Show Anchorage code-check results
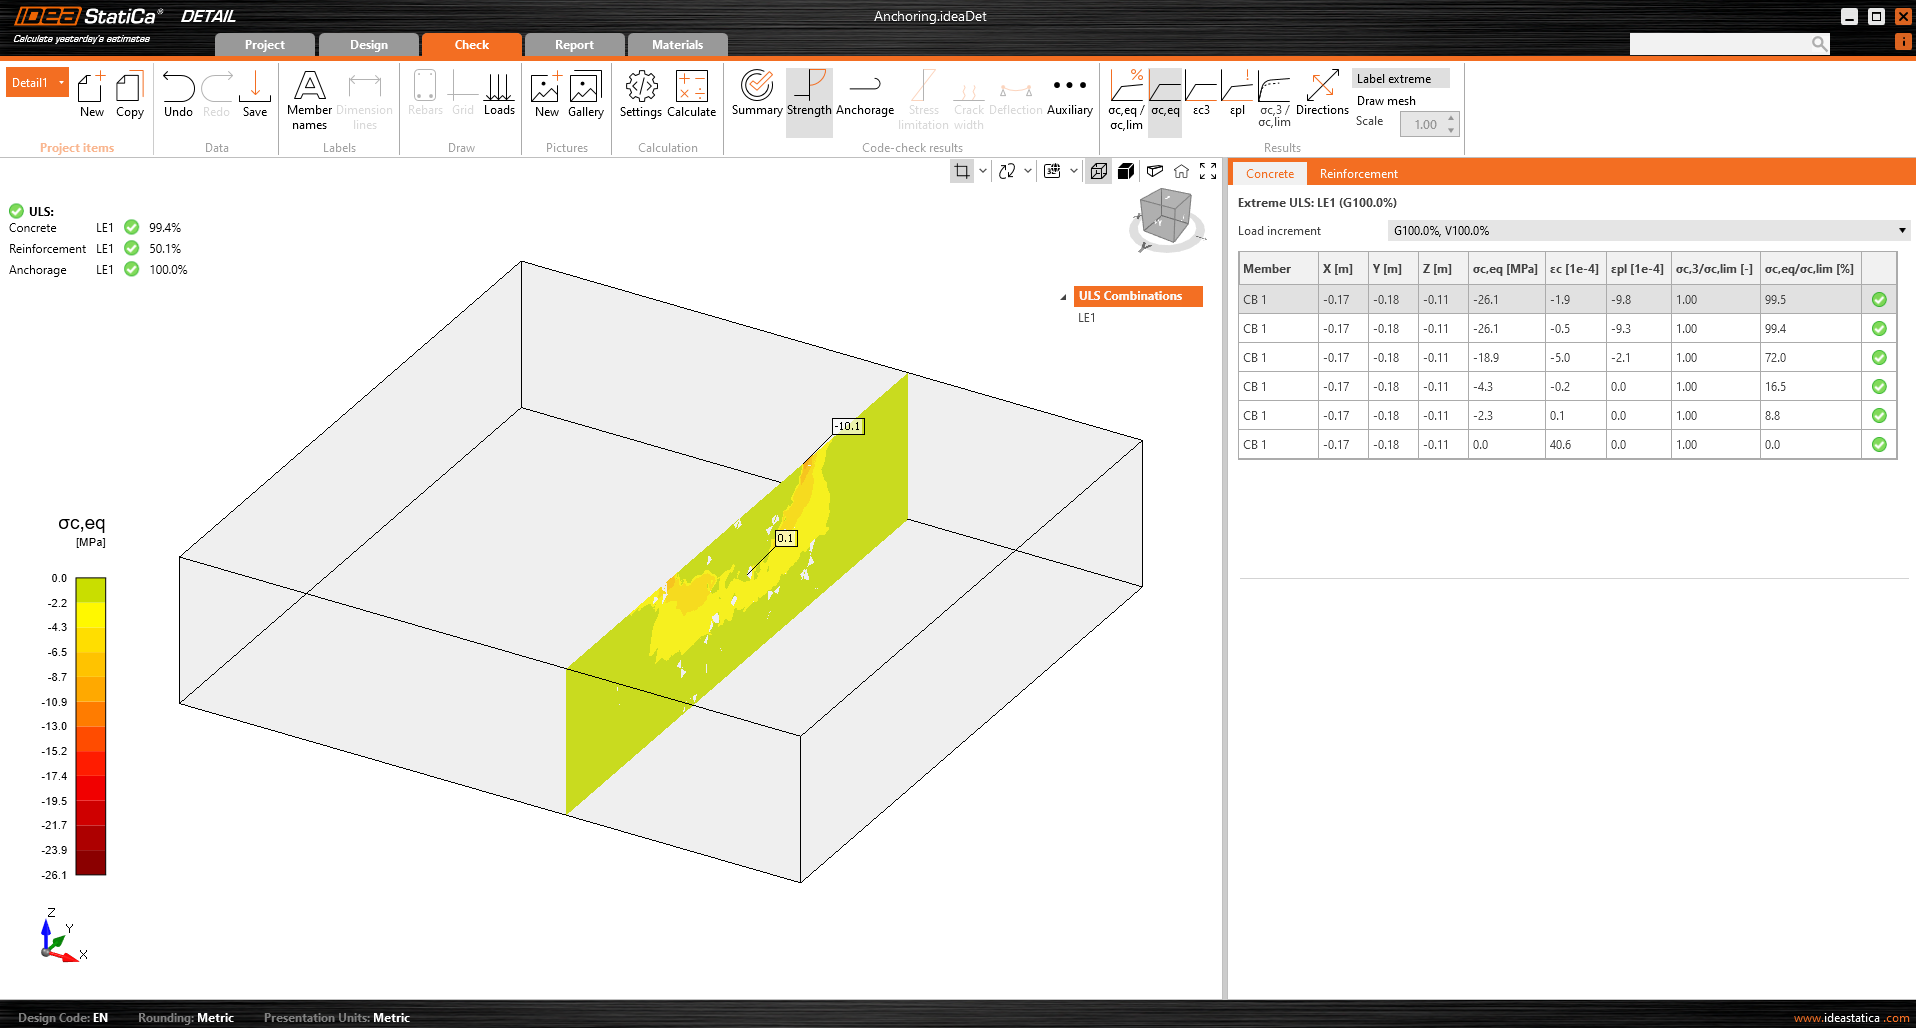The width and height of the screenshot is (1916, 1028). point(864,94)
